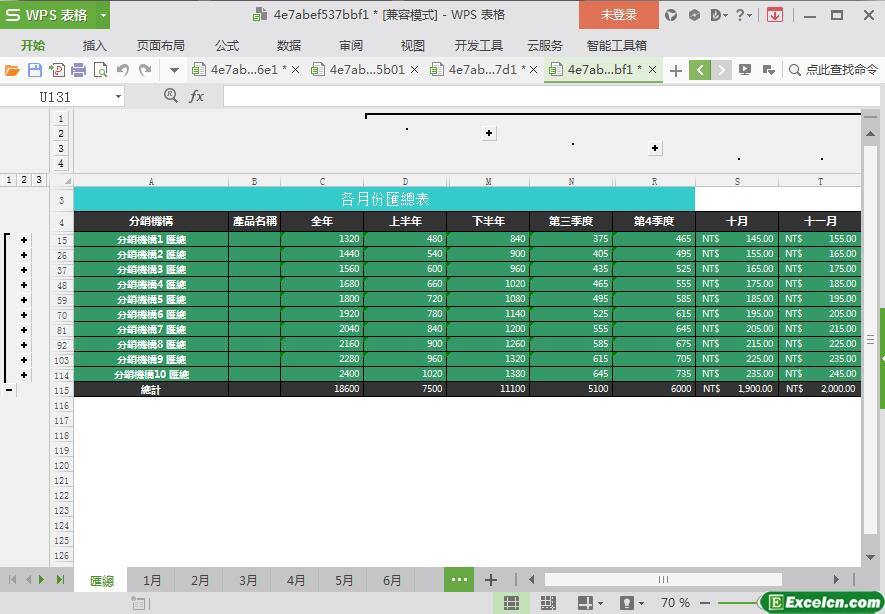
Task: Open the 插入 ribbon tab
Action: [95, 45]
